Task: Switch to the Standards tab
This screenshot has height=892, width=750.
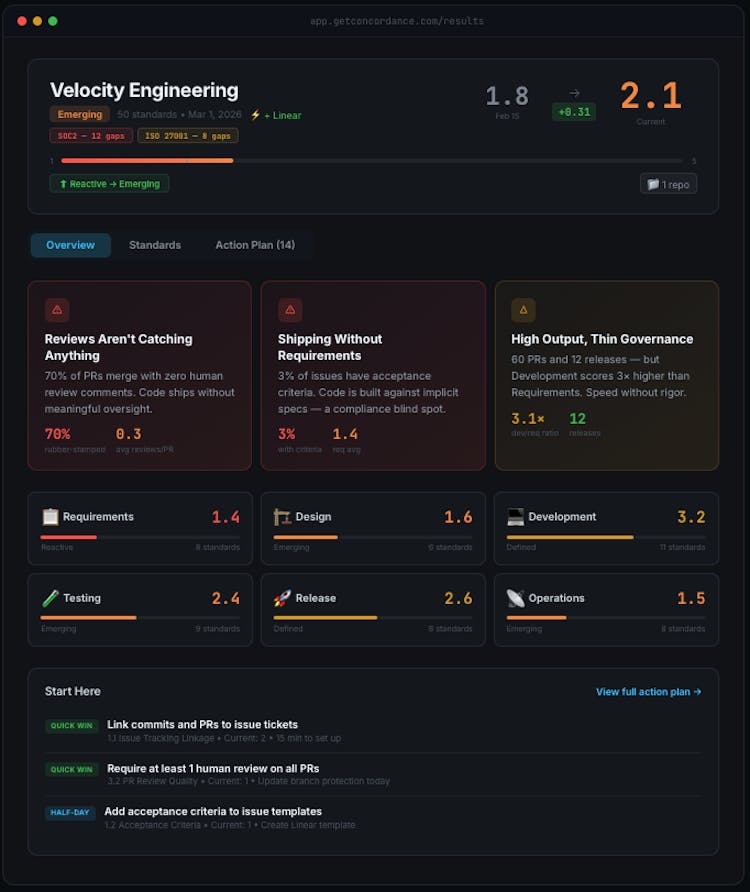Action: pyautogui.click(x=155, y=245)
